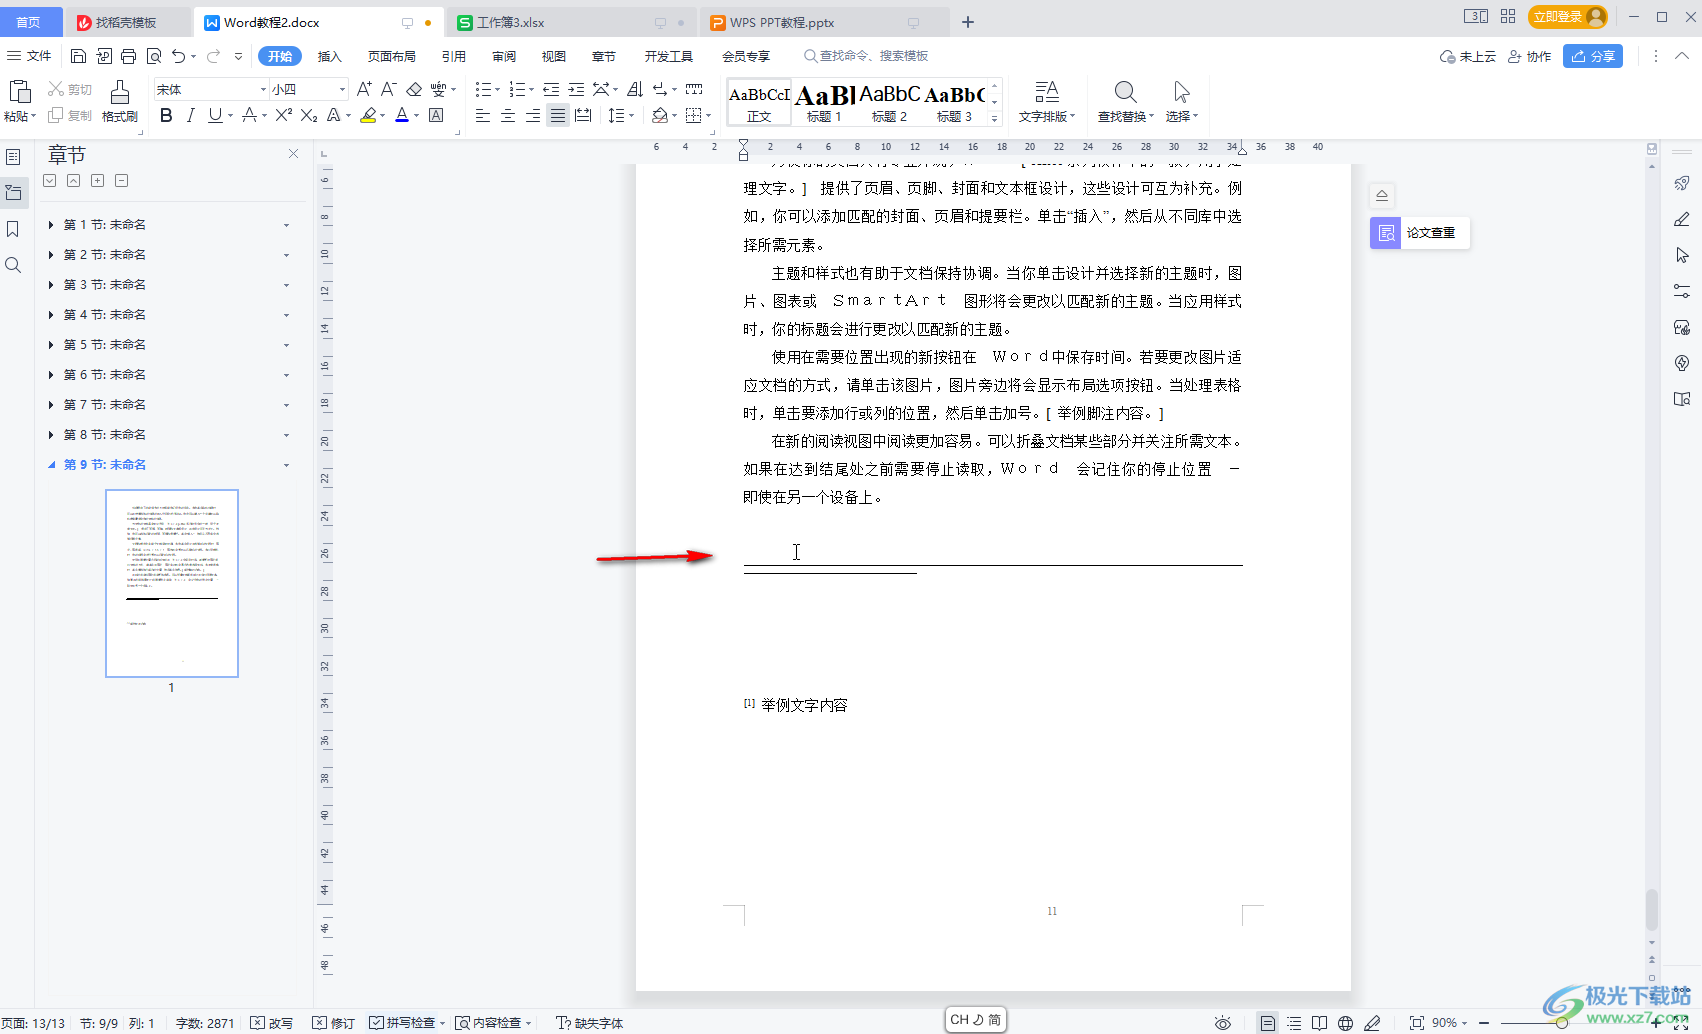Toggle Track Revisions in status bar

[334, 1023]
